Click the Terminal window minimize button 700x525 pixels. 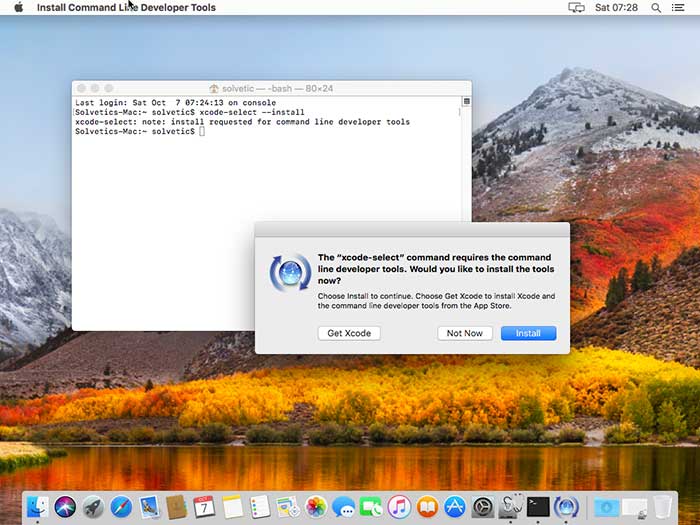click(95, 88)
